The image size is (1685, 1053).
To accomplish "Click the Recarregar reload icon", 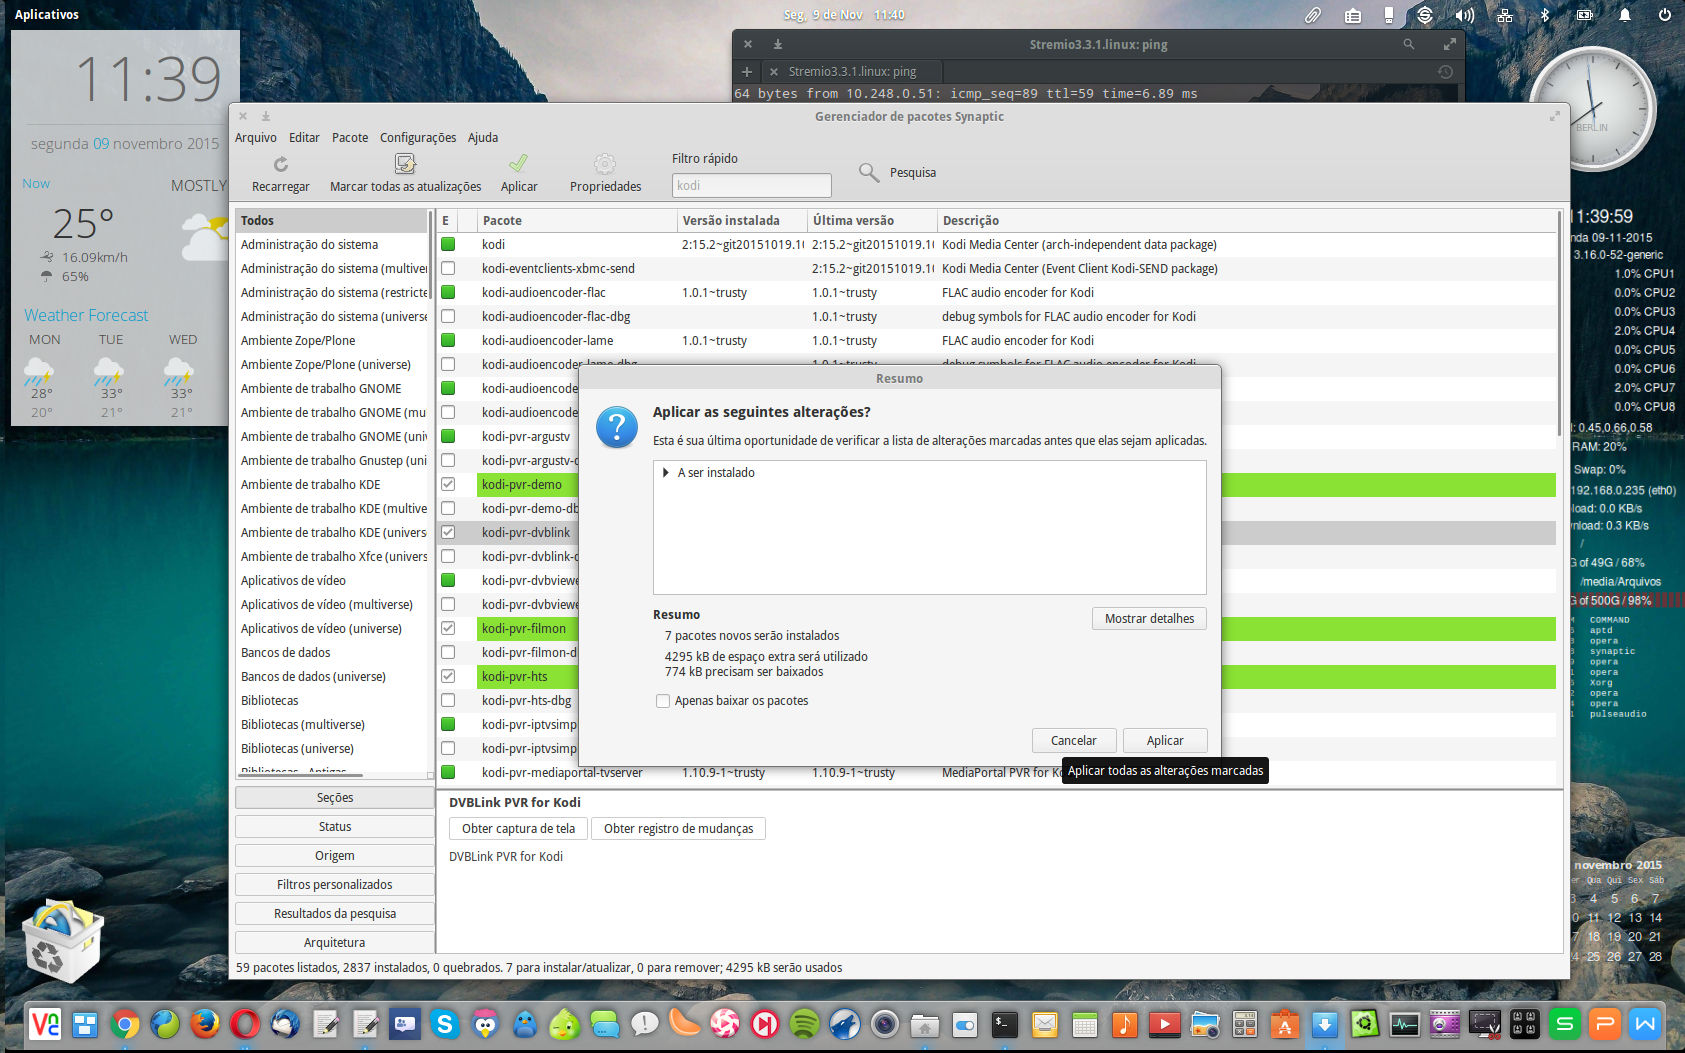I will pos(281,164).
